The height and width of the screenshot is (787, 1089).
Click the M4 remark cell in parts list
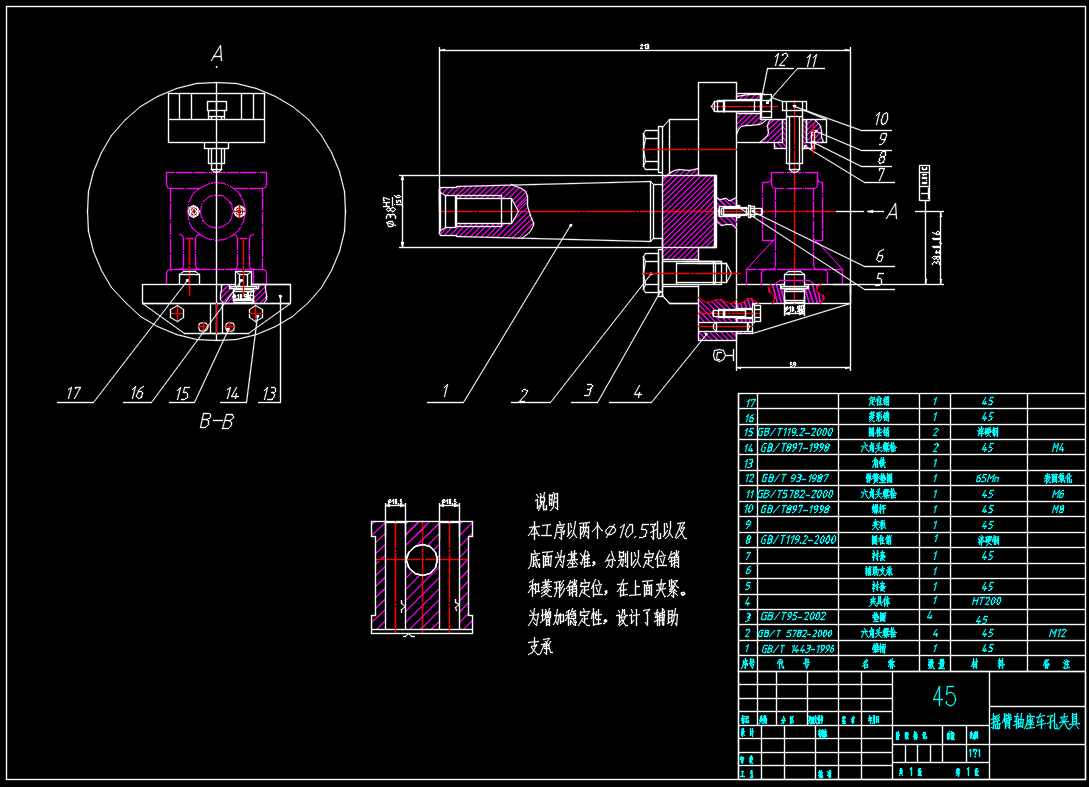[1057, 447]
